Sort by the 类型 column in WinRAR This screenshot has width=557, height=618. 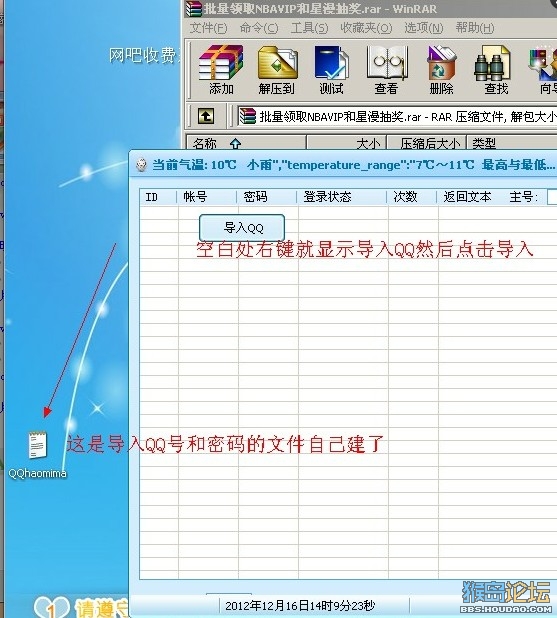pyautogui.click(x=512, y=143)
